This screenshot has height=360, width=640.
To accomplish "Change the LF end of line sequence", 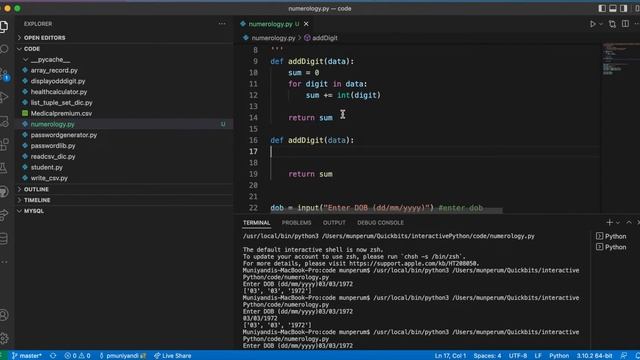I will tap(538, 356).
